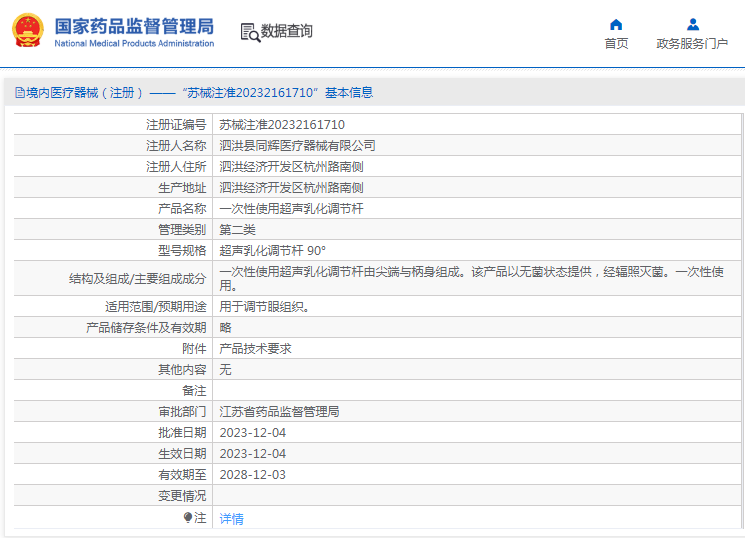Click the 适用范围/预期用途 label

point(156,307)
